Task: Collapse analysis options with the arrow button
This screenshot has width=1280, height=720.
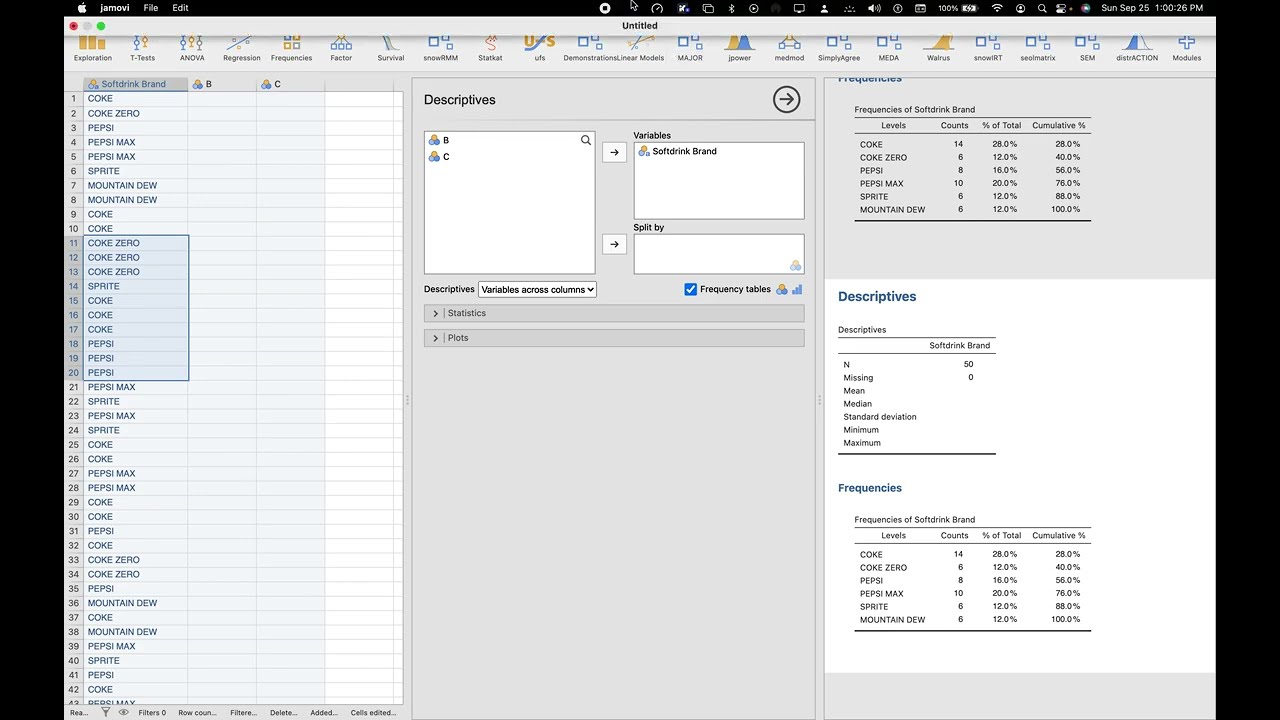Action: click(x=786, y=99)
